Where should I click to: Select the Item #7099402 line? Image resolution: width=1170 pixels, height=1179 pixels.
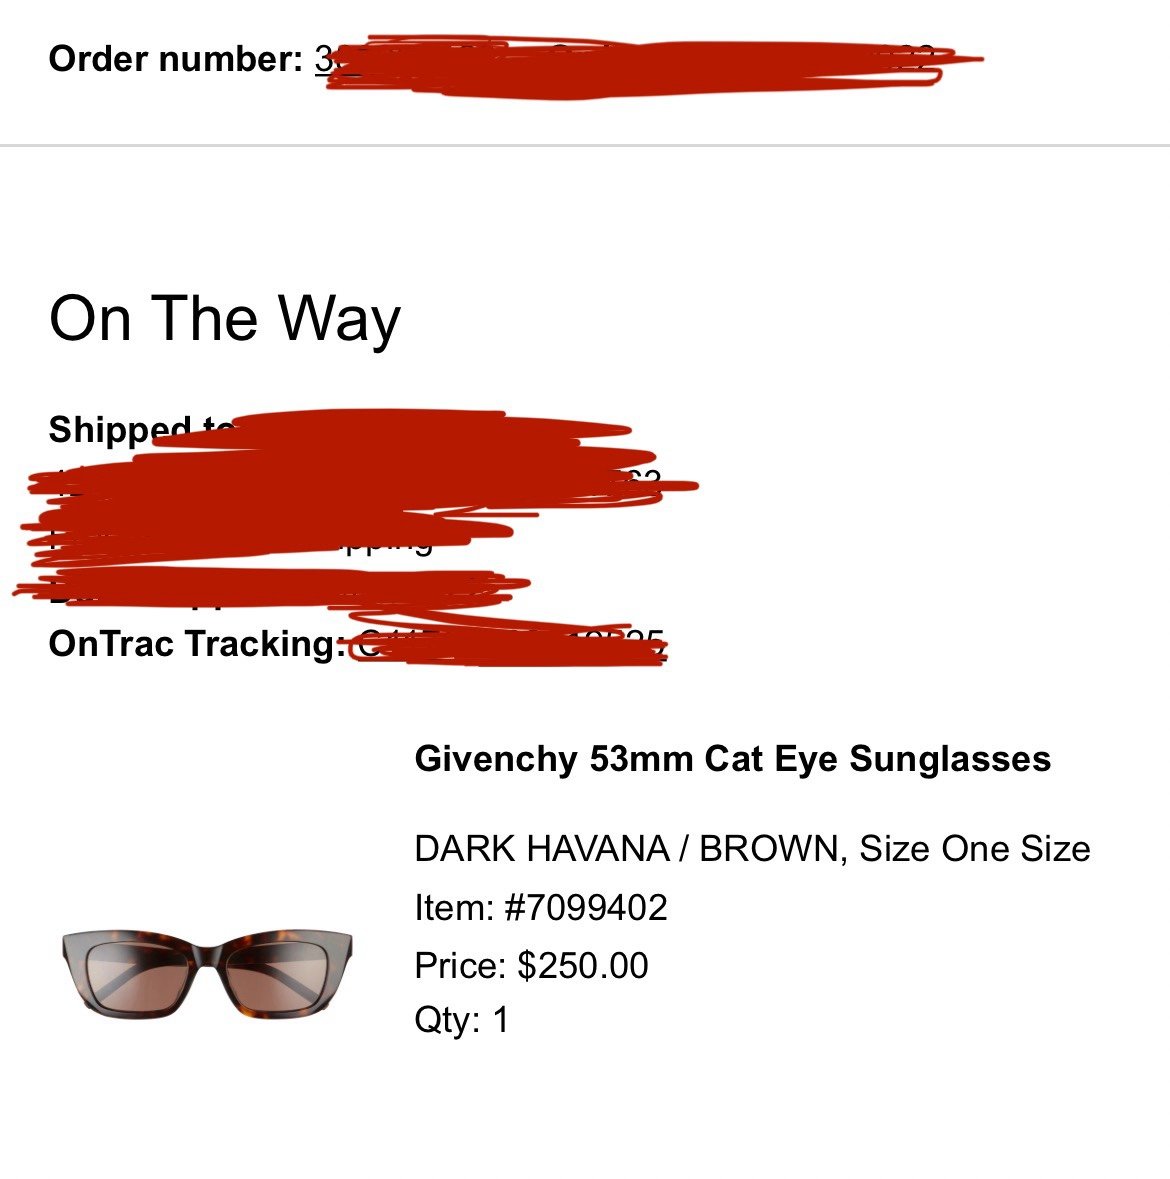coord(541,908)
